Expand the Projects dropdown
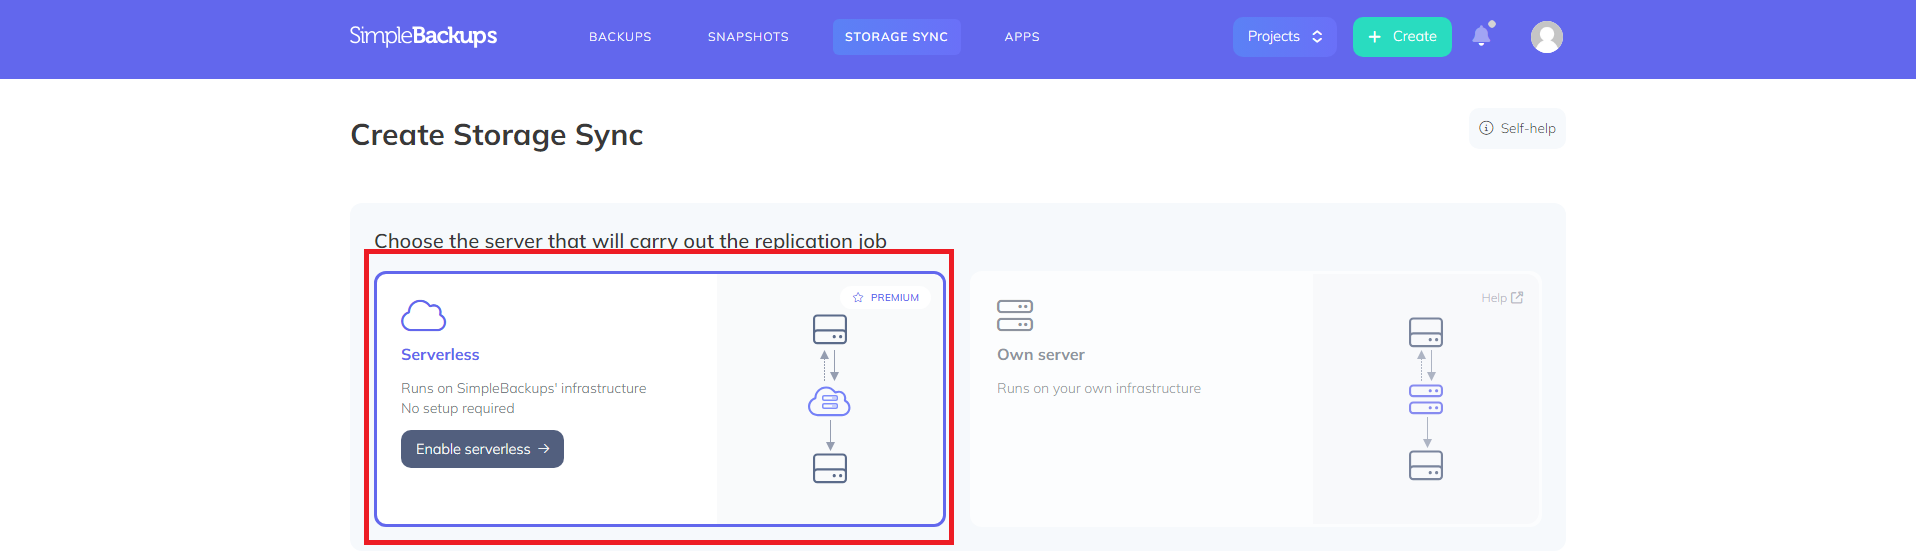Viewport: 1916px width, 560px height. click(x=1284, y=37)
